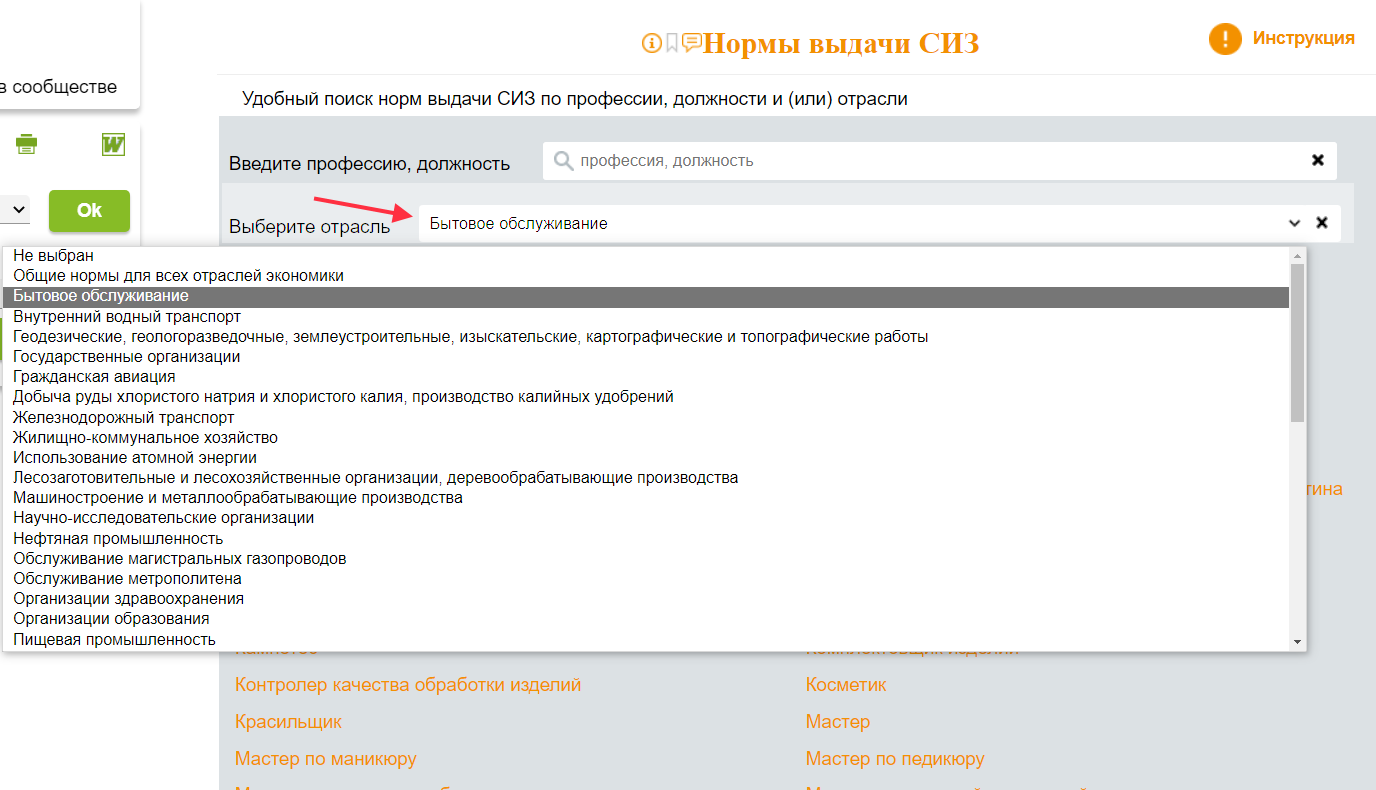Choose 'Гражданская авиация' in the list
Screen dimensions: 1376x790
646,377
